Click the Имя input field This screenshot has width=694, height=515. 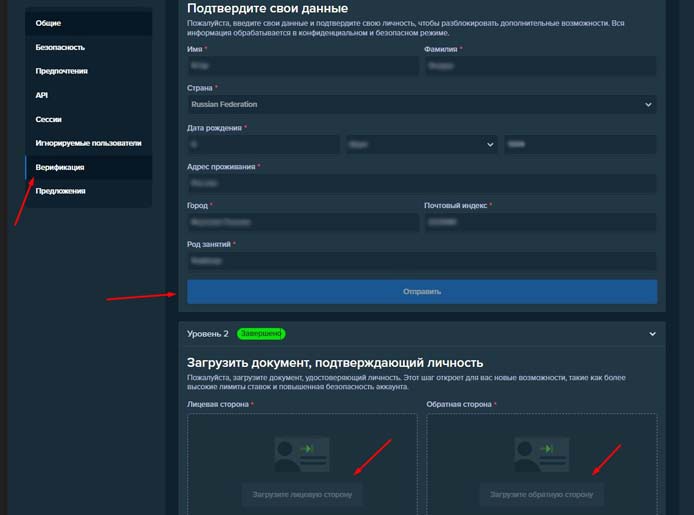[x=302, y=66]
